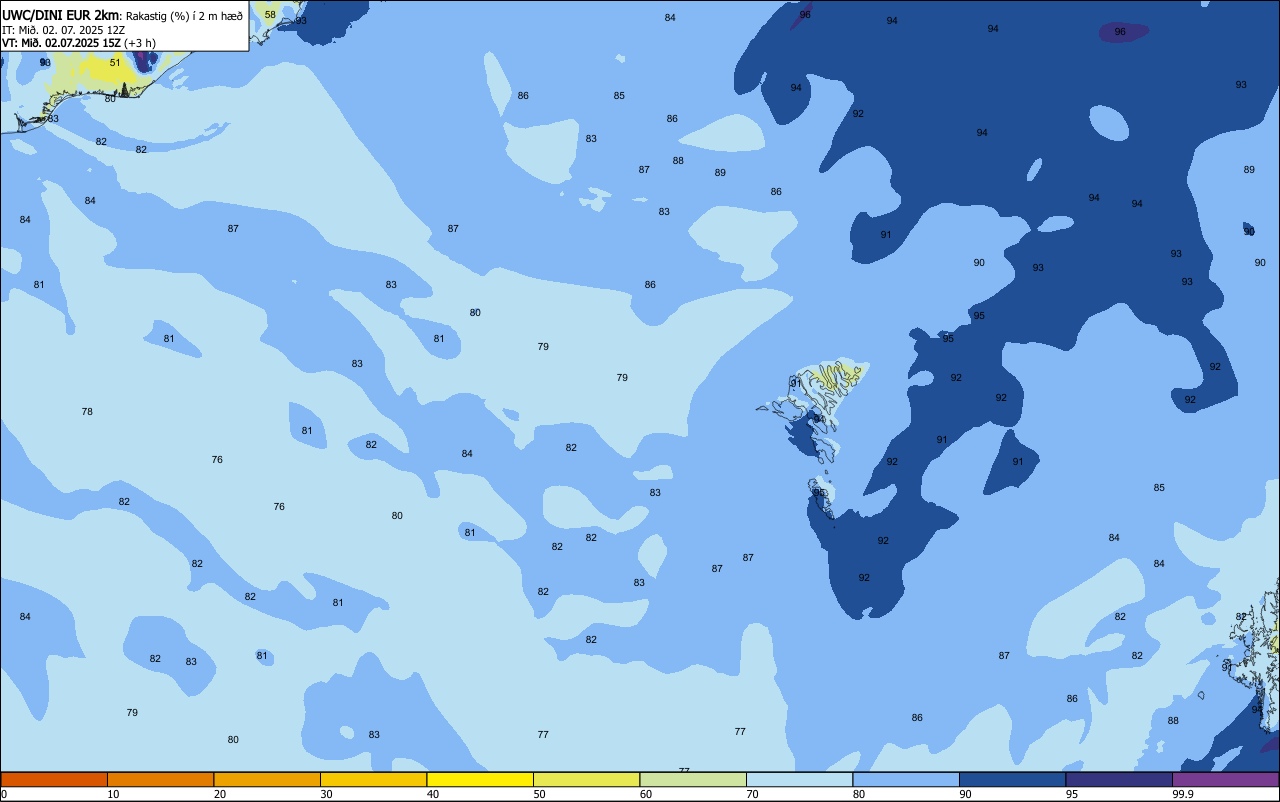Click the legend tick label '0'
1280x802 pixels.
[x=4, y=794]
